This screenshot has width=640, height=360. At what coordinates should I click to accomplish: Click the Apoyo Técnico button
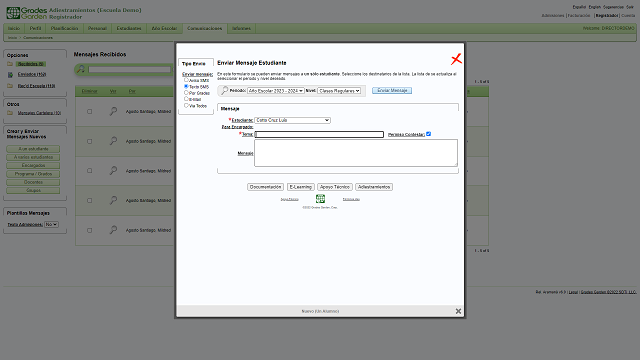coord(335,187)
